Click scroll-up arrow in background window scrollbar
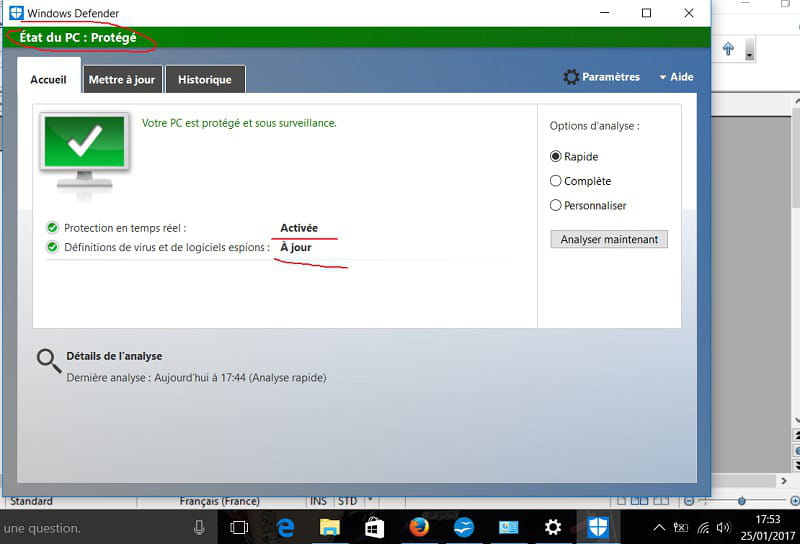 point(796,102)
